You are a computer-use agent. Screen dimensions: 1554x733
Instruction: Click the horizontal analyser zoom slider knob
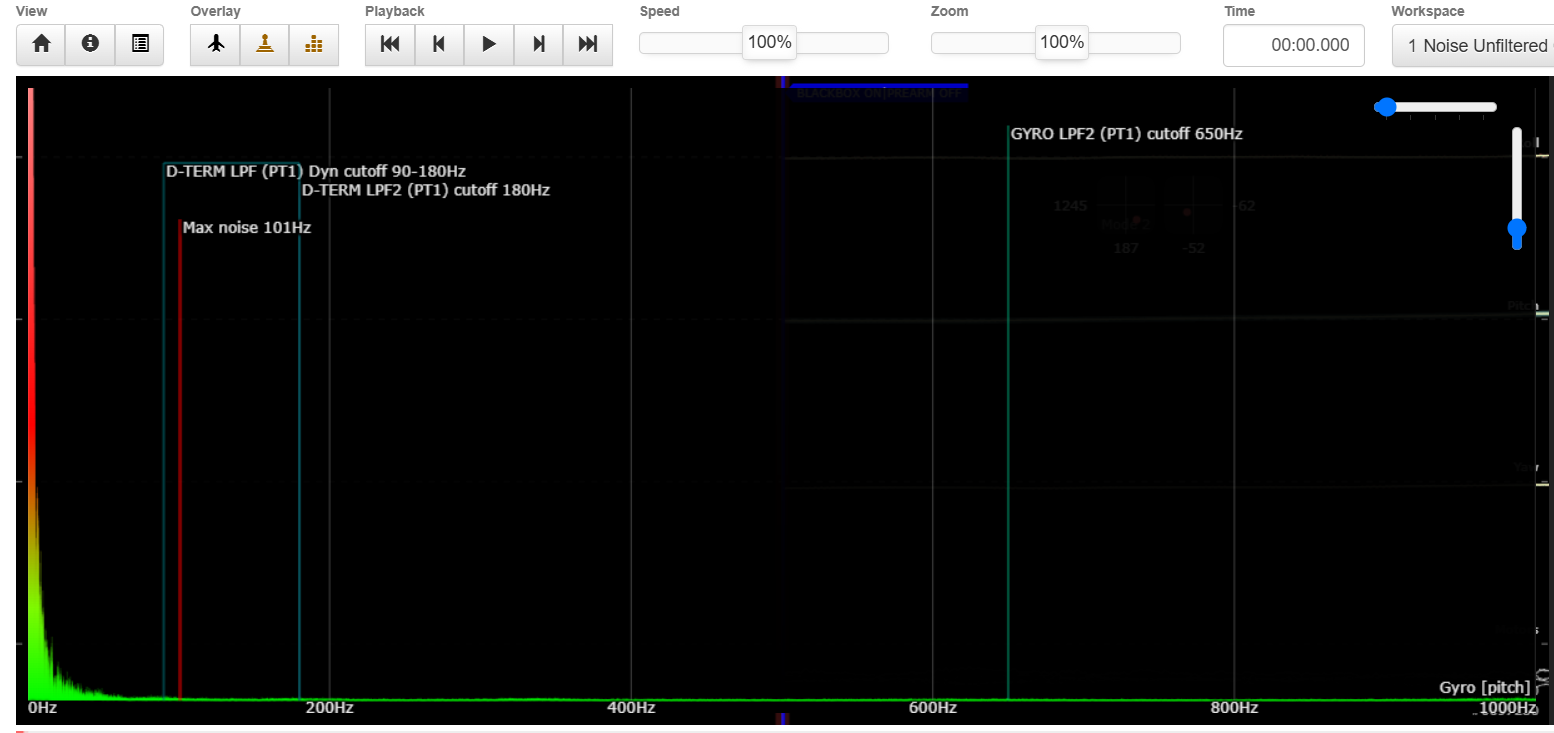pos(1386,107)
